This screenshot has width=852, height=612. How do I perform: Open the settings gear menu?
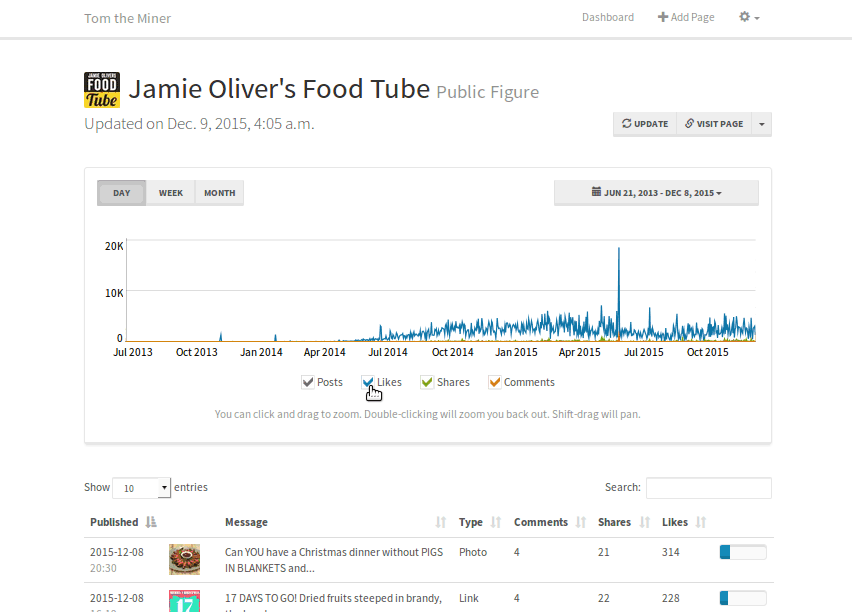click(749, 17)
